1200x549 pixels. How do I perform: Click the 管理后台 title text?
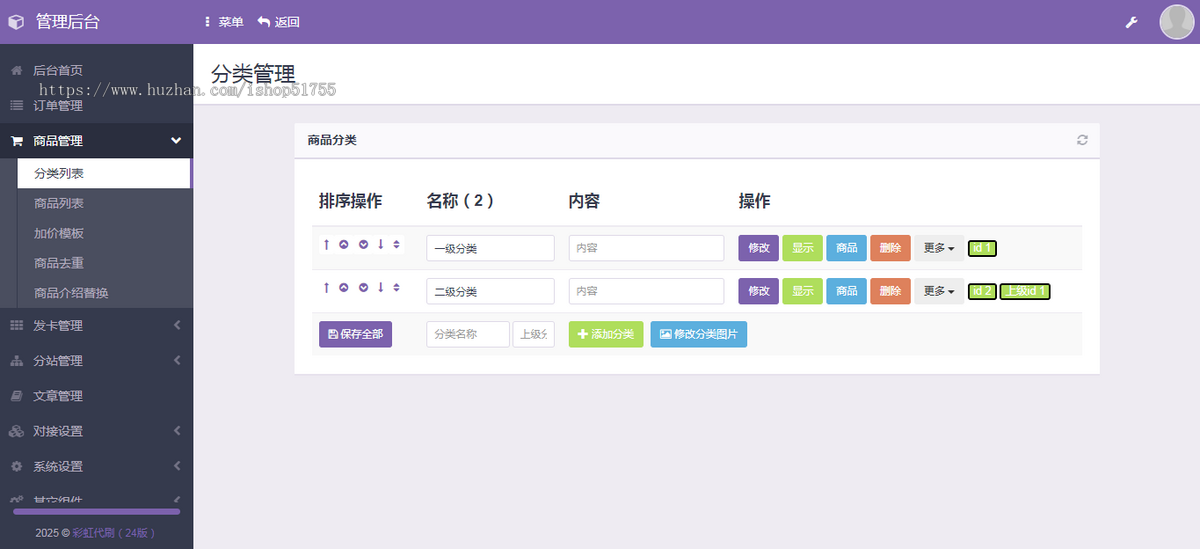click(x=68, y=21)
